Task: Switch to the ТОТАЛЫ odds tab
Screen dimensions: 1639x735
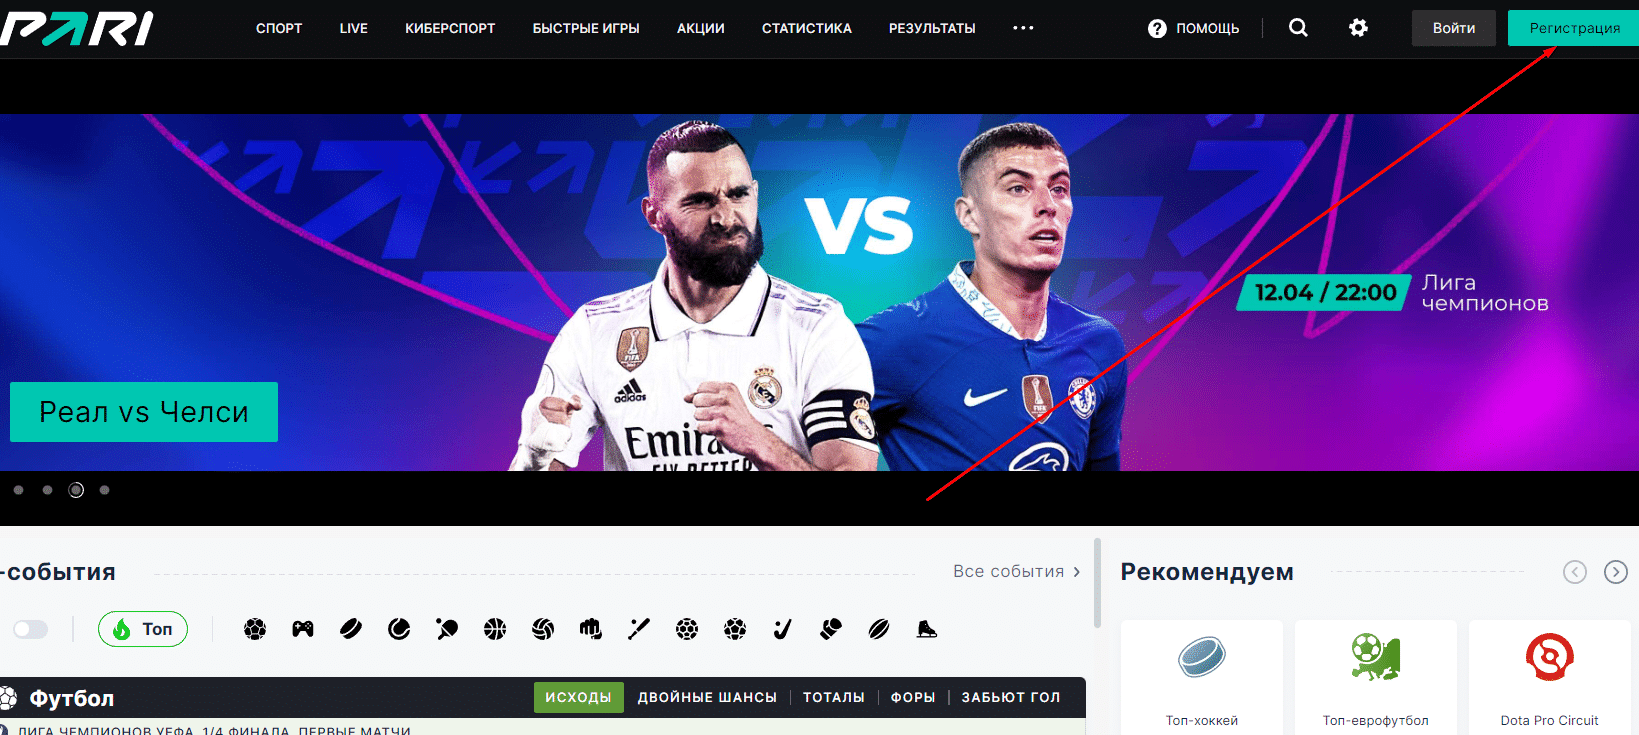Action: 834,697
